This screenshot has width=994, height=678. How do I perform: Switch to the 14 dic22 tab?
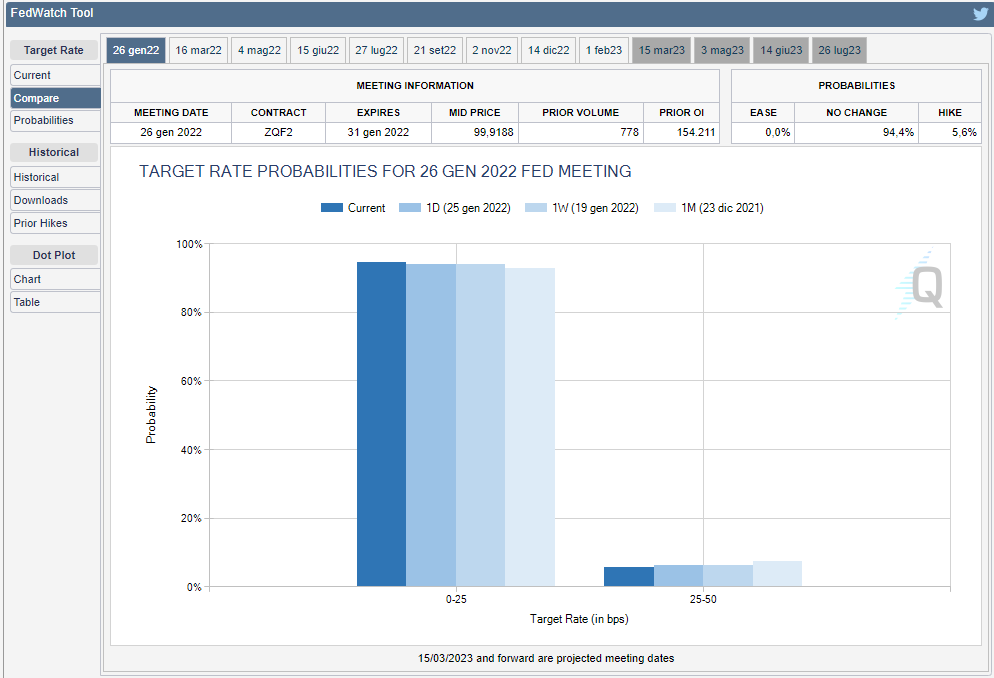549,50
